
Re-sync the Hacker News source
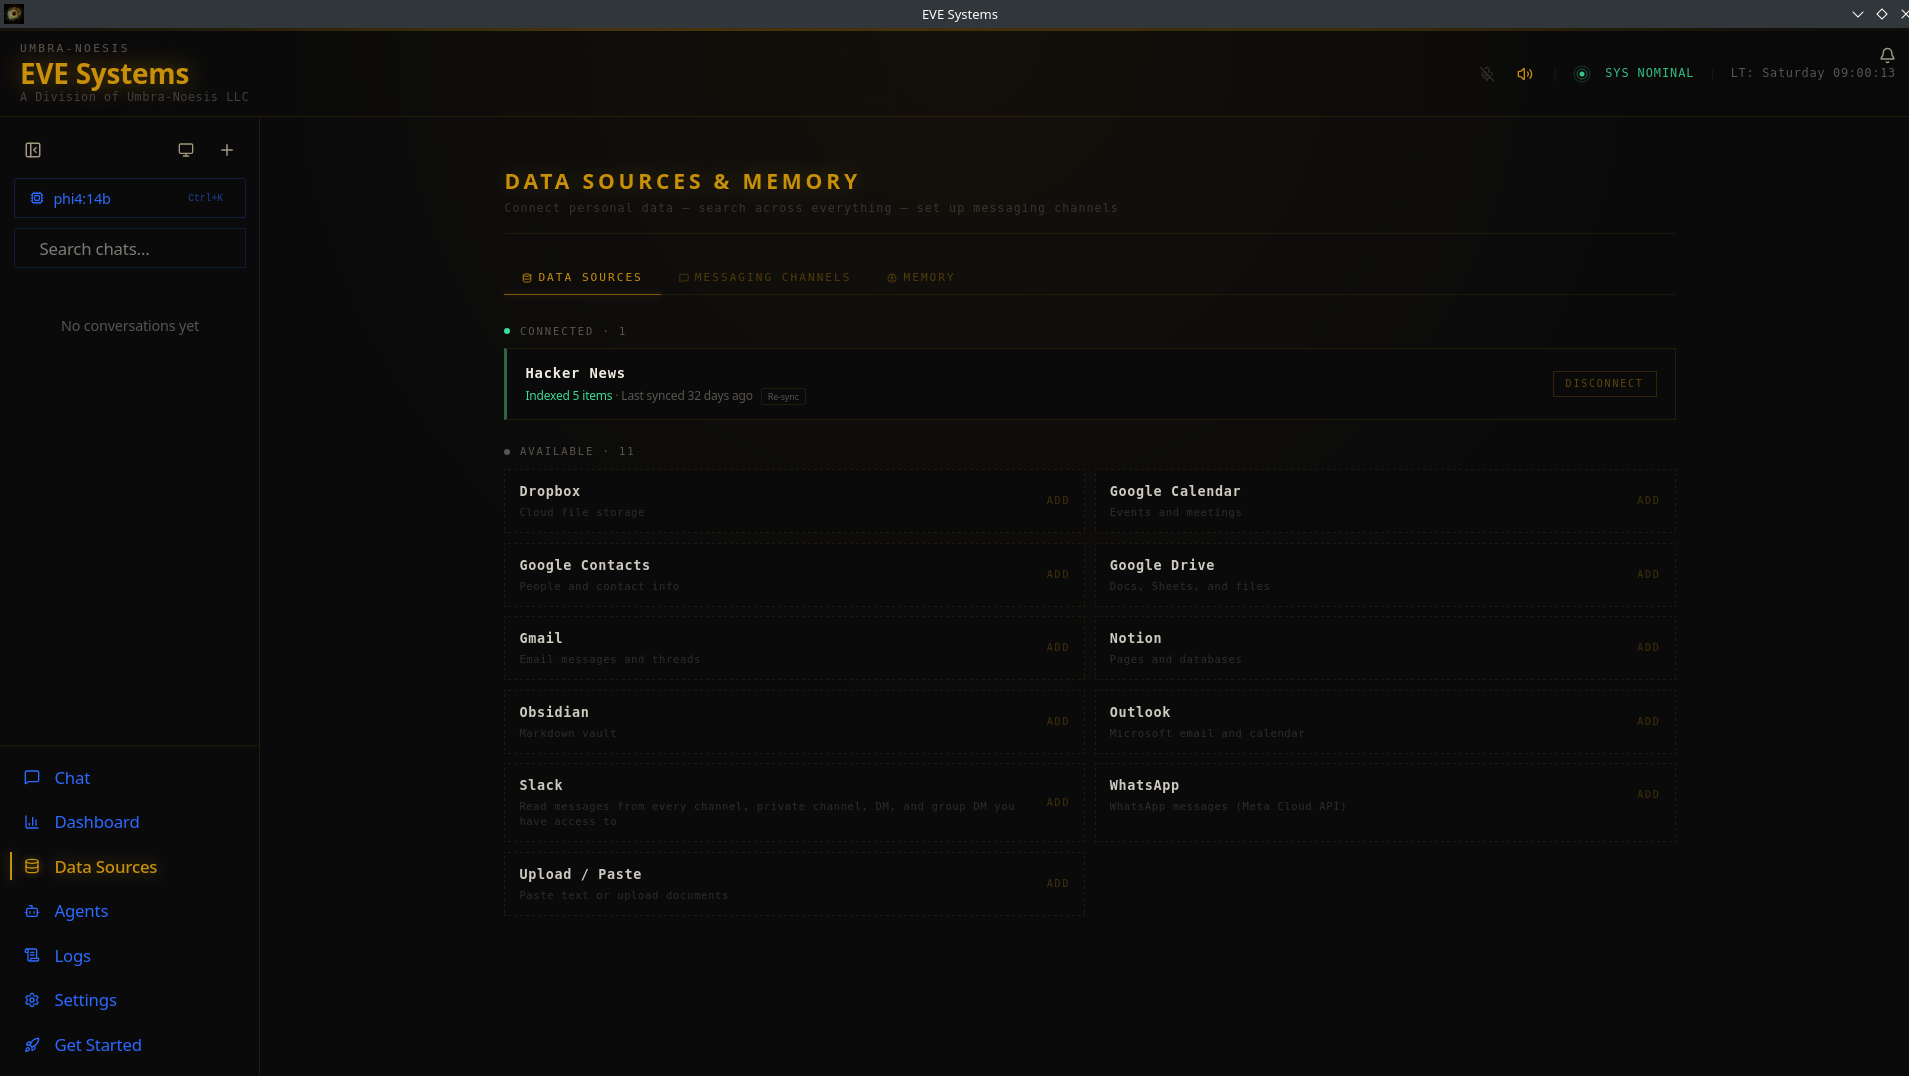pyautogui.click(x=783, y=397)
